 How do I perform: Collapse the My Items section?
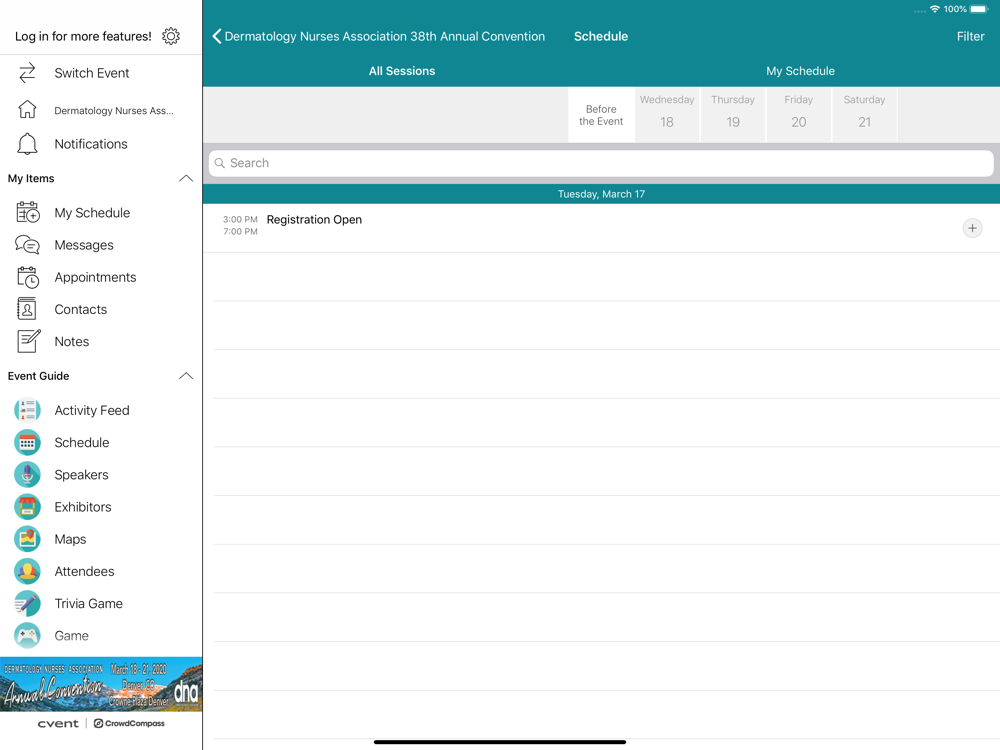tap(186, 179)
